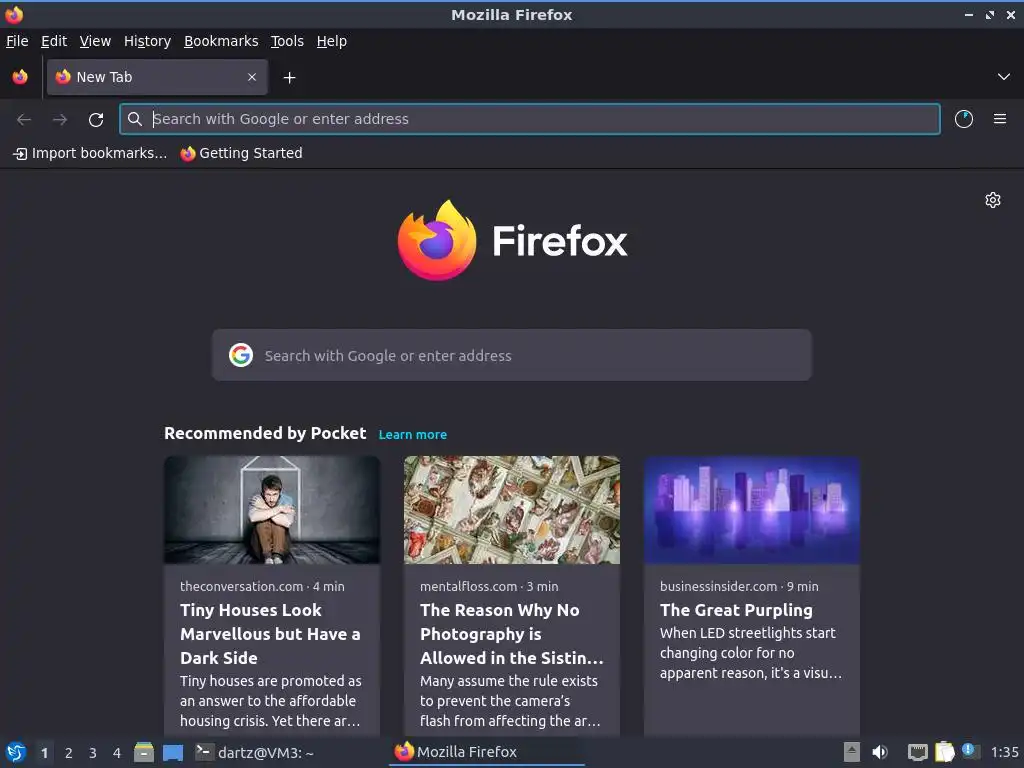Screen dimensions: 1024x768
Task: Open the Pocket Learn more link
Action: (413, 435)
